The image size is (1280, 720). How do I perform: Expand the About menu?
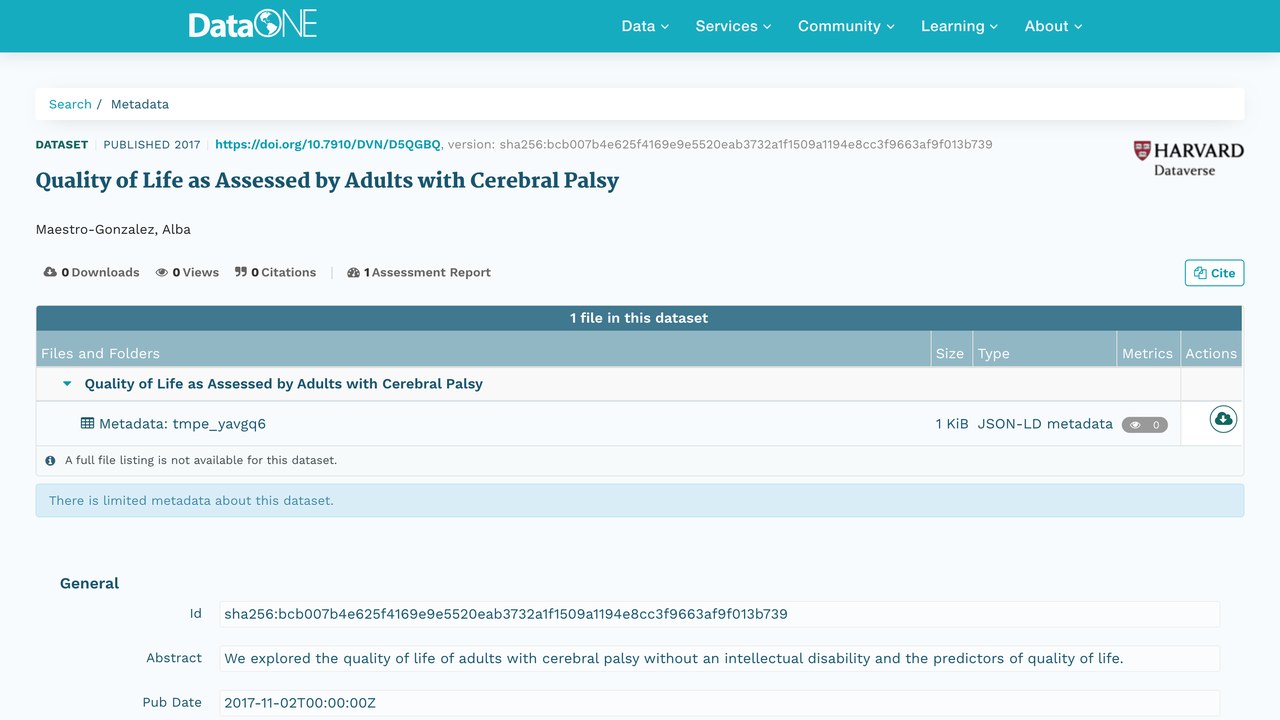point(1053,26)
